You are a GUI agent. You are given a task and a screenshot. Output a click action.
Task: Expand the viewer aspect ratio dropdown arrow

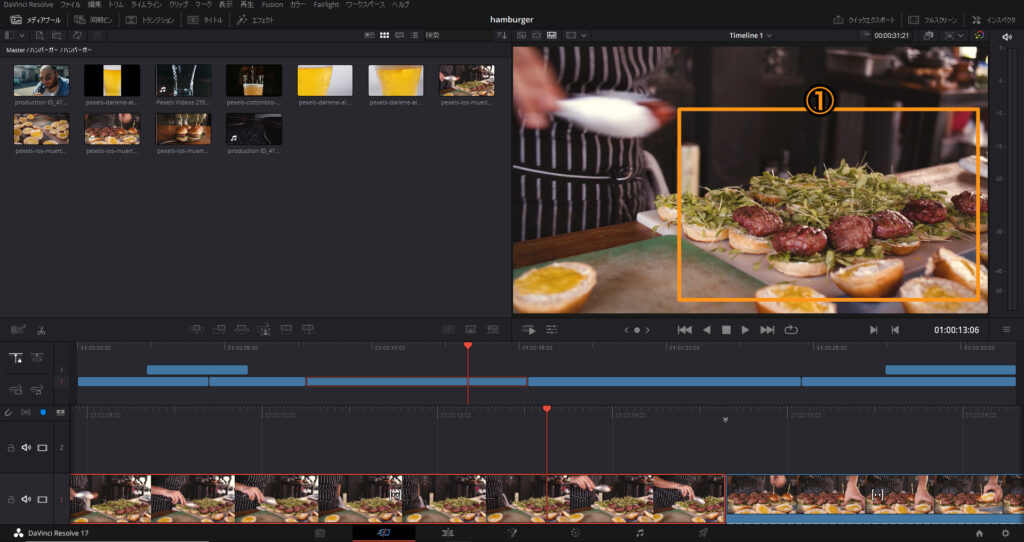tap(585, 35)
